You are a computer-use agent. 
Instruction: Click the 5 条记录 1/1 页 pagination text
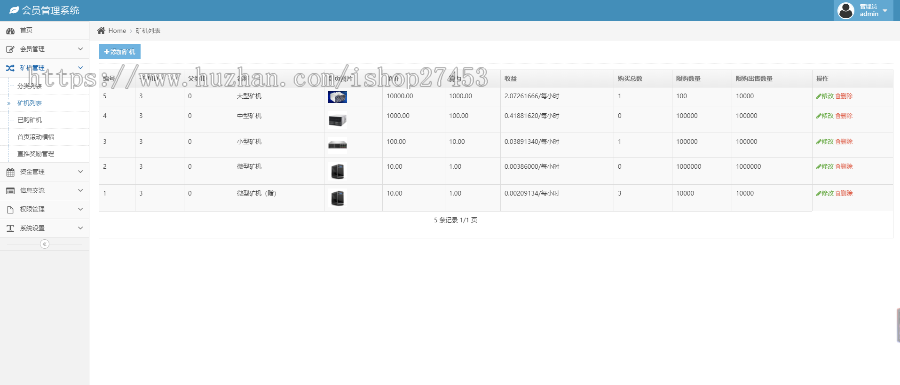[x=456, y=220]
